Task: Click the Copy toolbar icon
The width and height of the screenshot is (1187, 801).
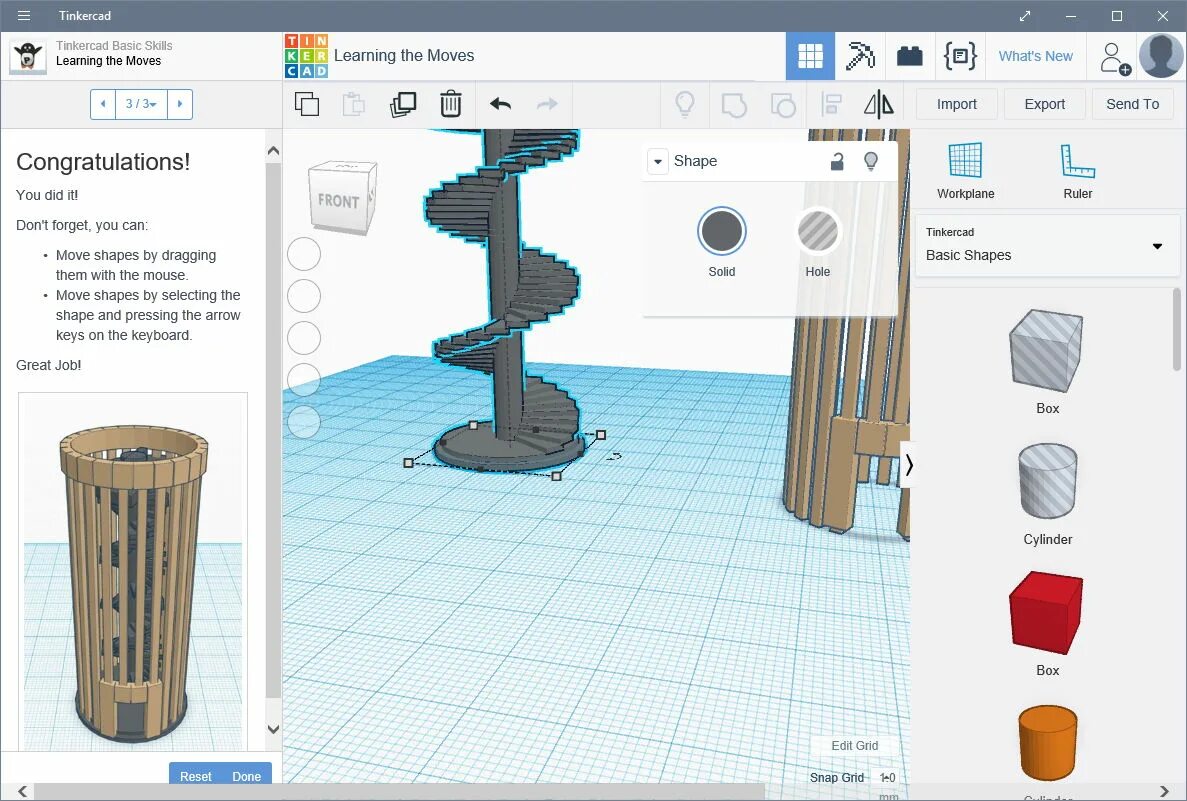Action: point(307,104)
